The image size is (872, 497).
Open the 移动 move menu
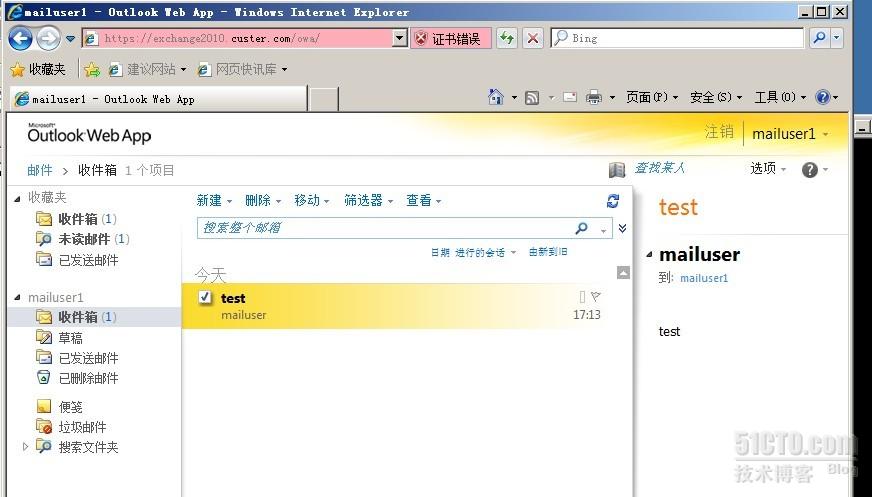pyautogui.click(x=312, y=201)
